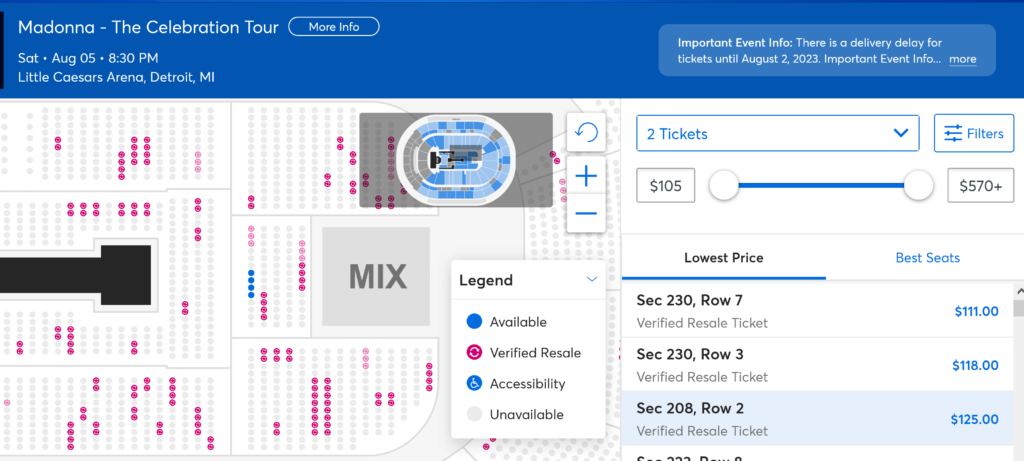Click the gray Unavailable legend dot
Image resolution: width=1024 pixels, height=461 pixels.
click(x=474, y=415)
